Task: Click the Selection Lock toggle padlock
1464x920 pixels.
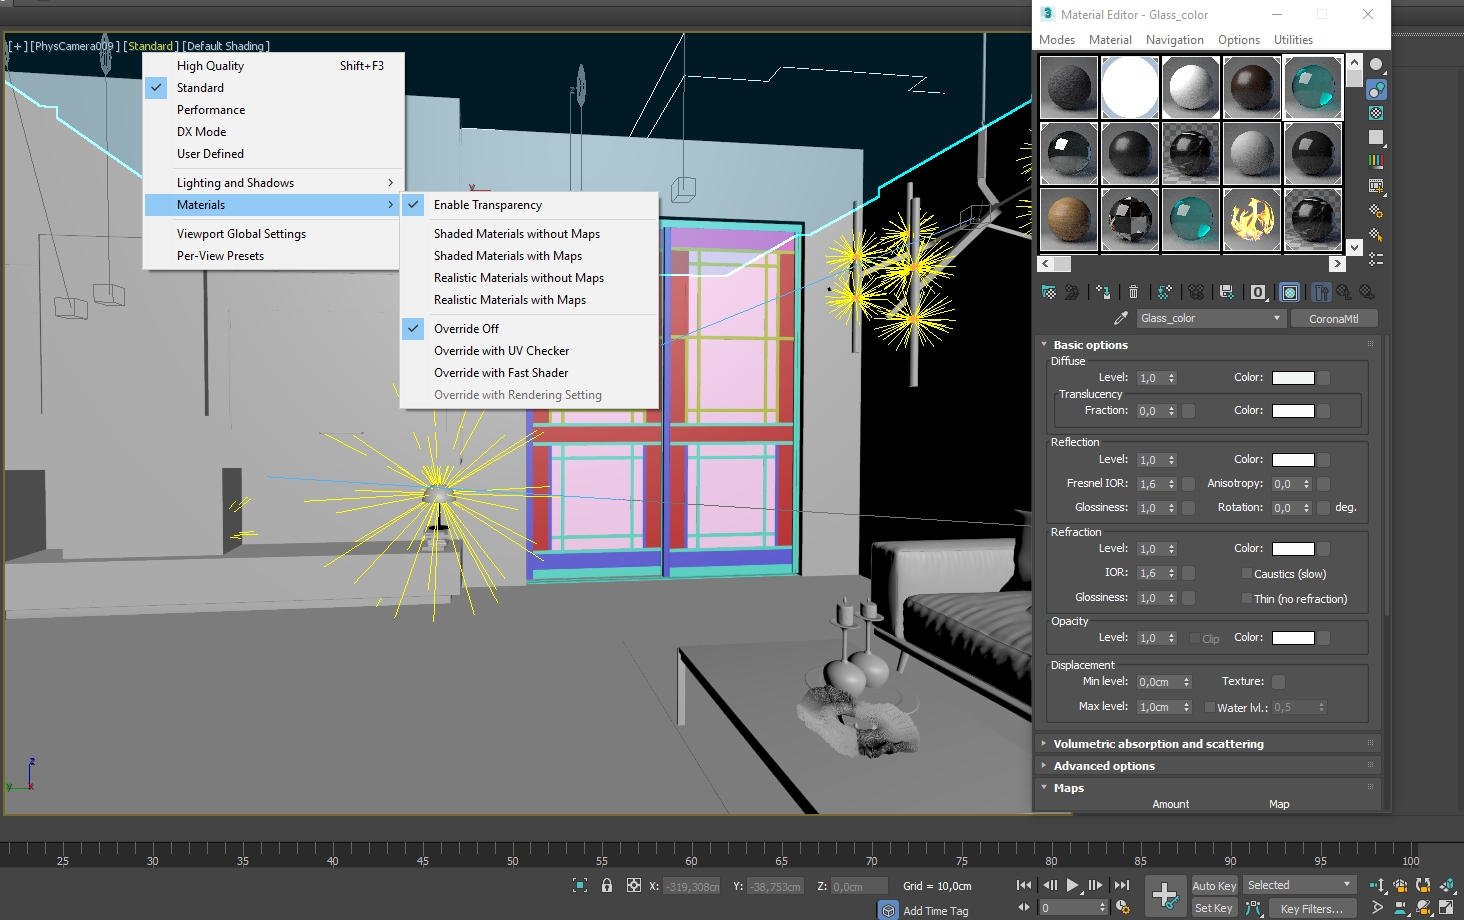Action: coord(607,885)
